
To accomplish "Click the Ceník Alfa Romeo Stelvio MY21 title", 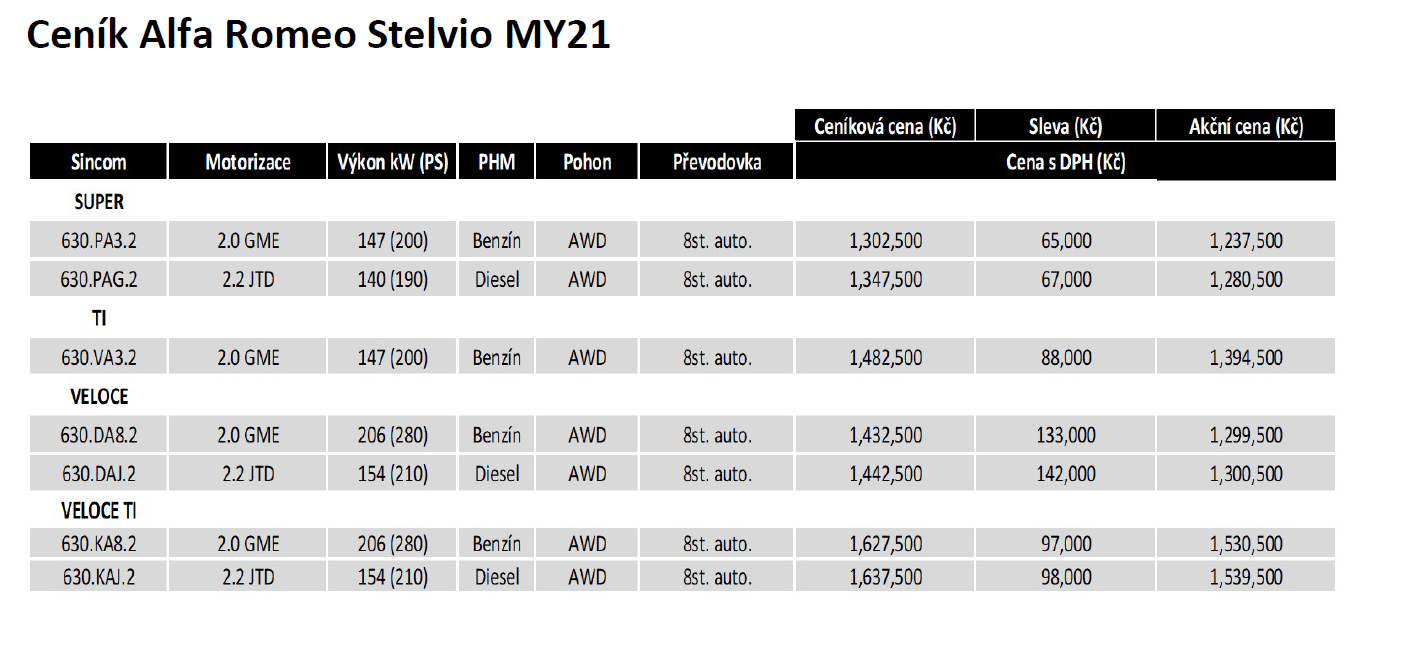I will click(318, 35).
